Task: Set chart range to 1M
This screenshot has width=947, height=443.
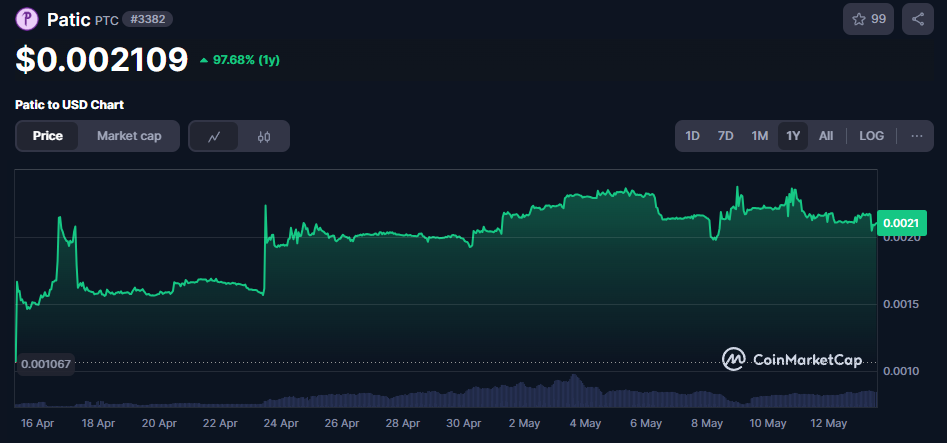Action: [759, 136]
